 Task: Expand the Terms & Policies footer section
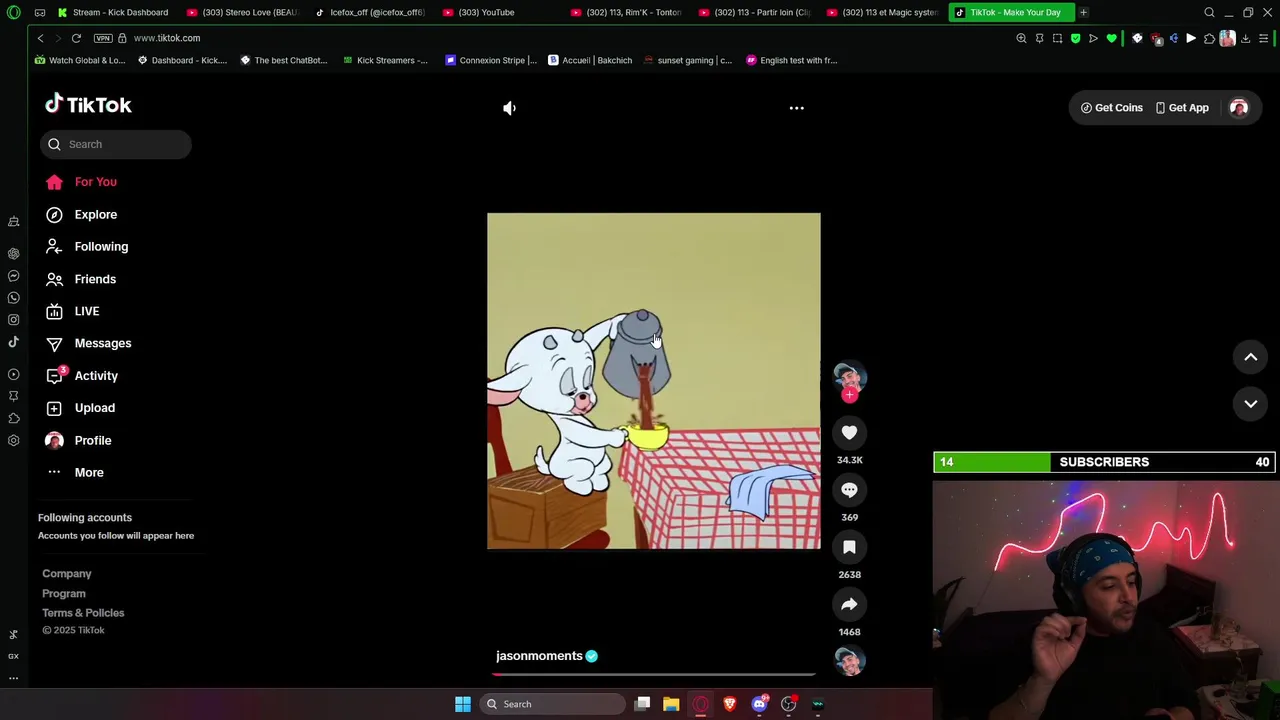(x=83, y=613)
